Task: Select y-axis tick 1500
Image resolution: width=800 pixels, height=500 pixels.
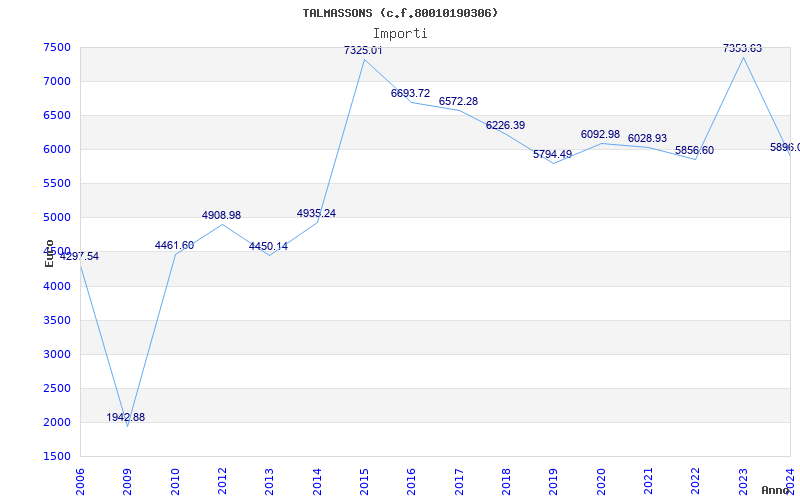Action: pyautogui.click(x=57, y=457)
